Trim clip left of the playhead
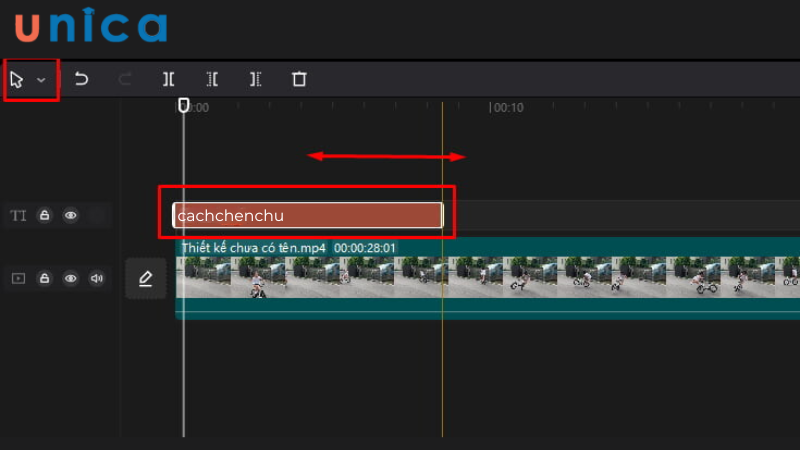Viewport: 800px width, 450px height. tap(212, 79)
